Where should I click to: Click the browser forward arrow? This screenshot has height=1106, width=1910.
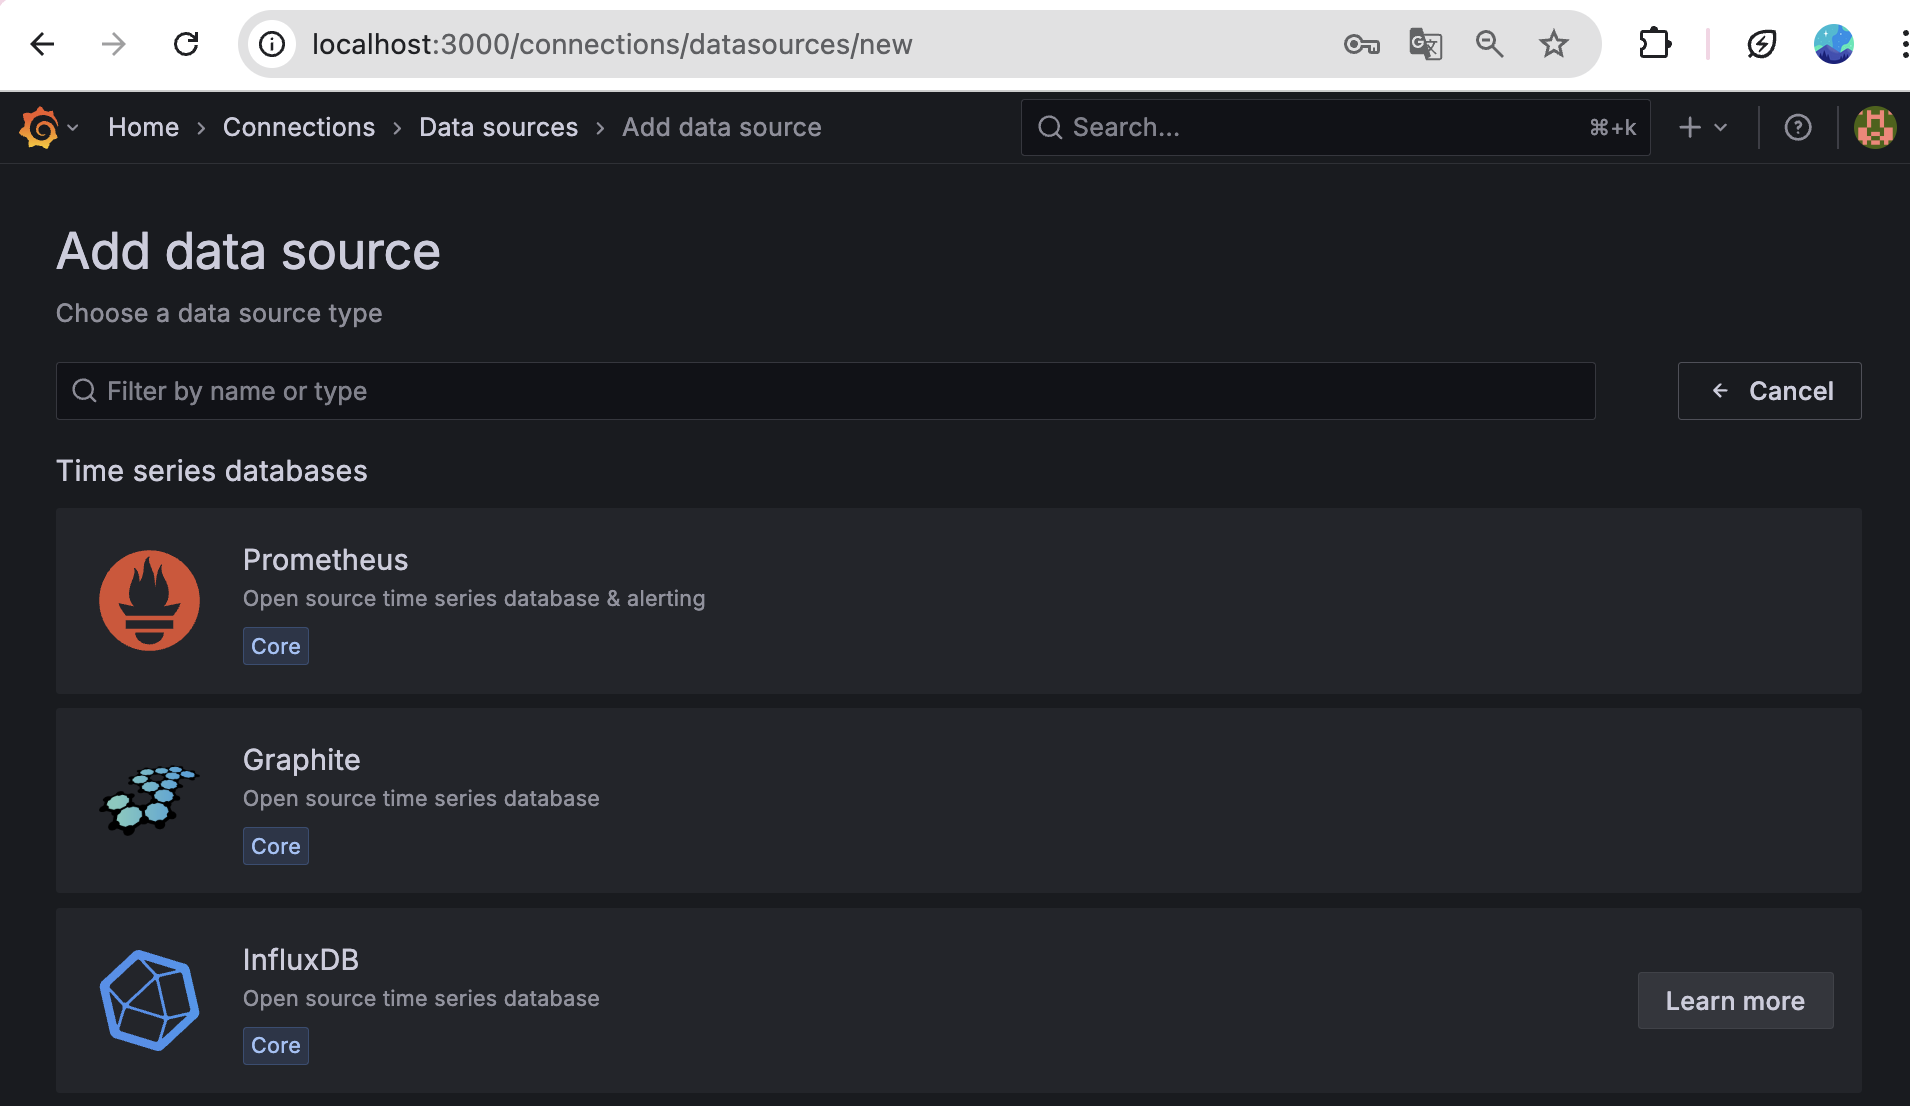(114, 44)
